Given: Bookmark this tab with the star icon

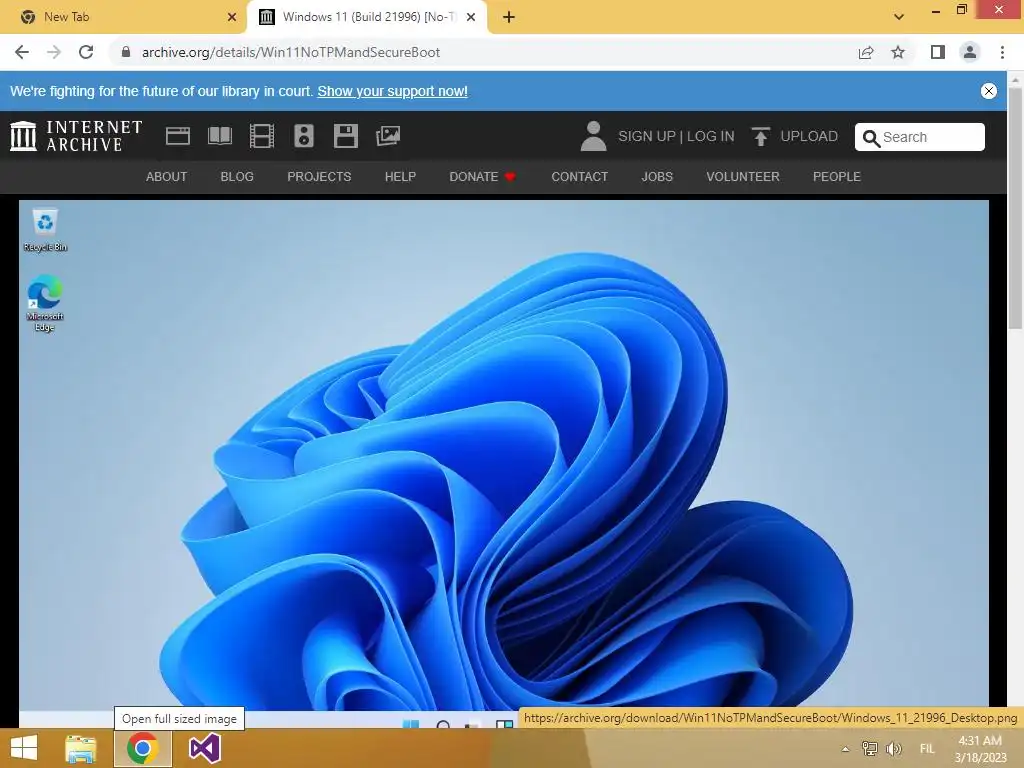Looking at the screenshot, I should [x=898, y=52].
